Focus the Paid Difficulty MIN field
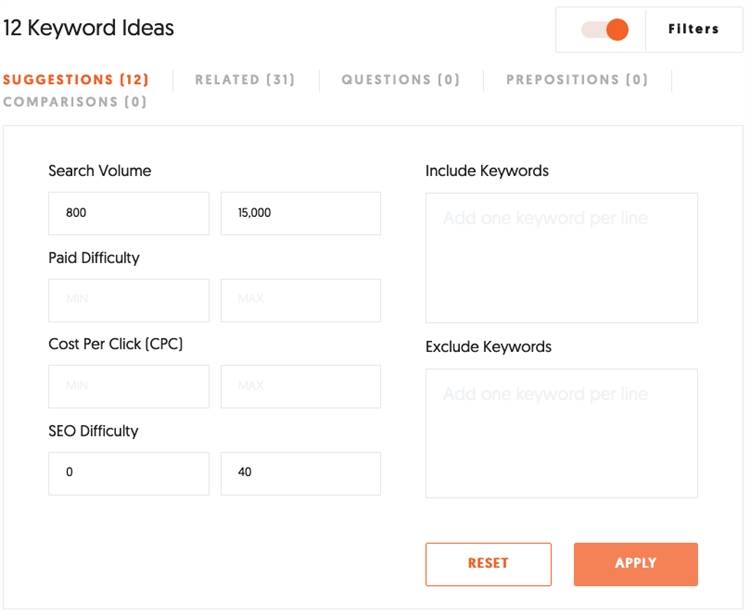 (x=129, y=300)
